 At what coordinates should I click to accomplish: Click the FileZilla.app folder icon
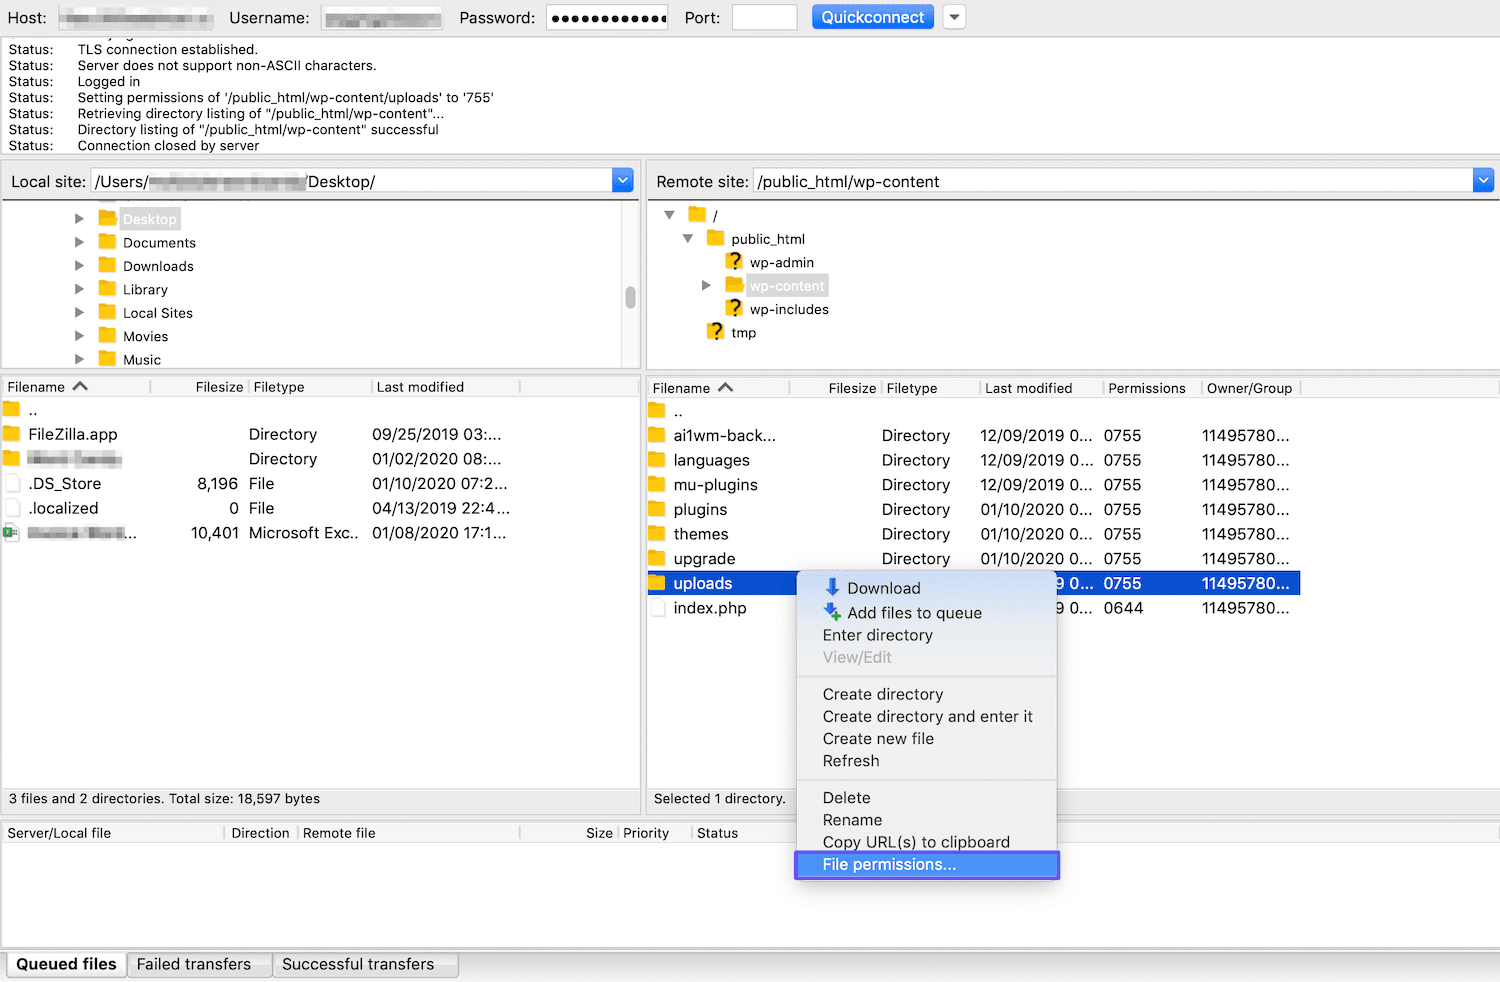(11, 434)
